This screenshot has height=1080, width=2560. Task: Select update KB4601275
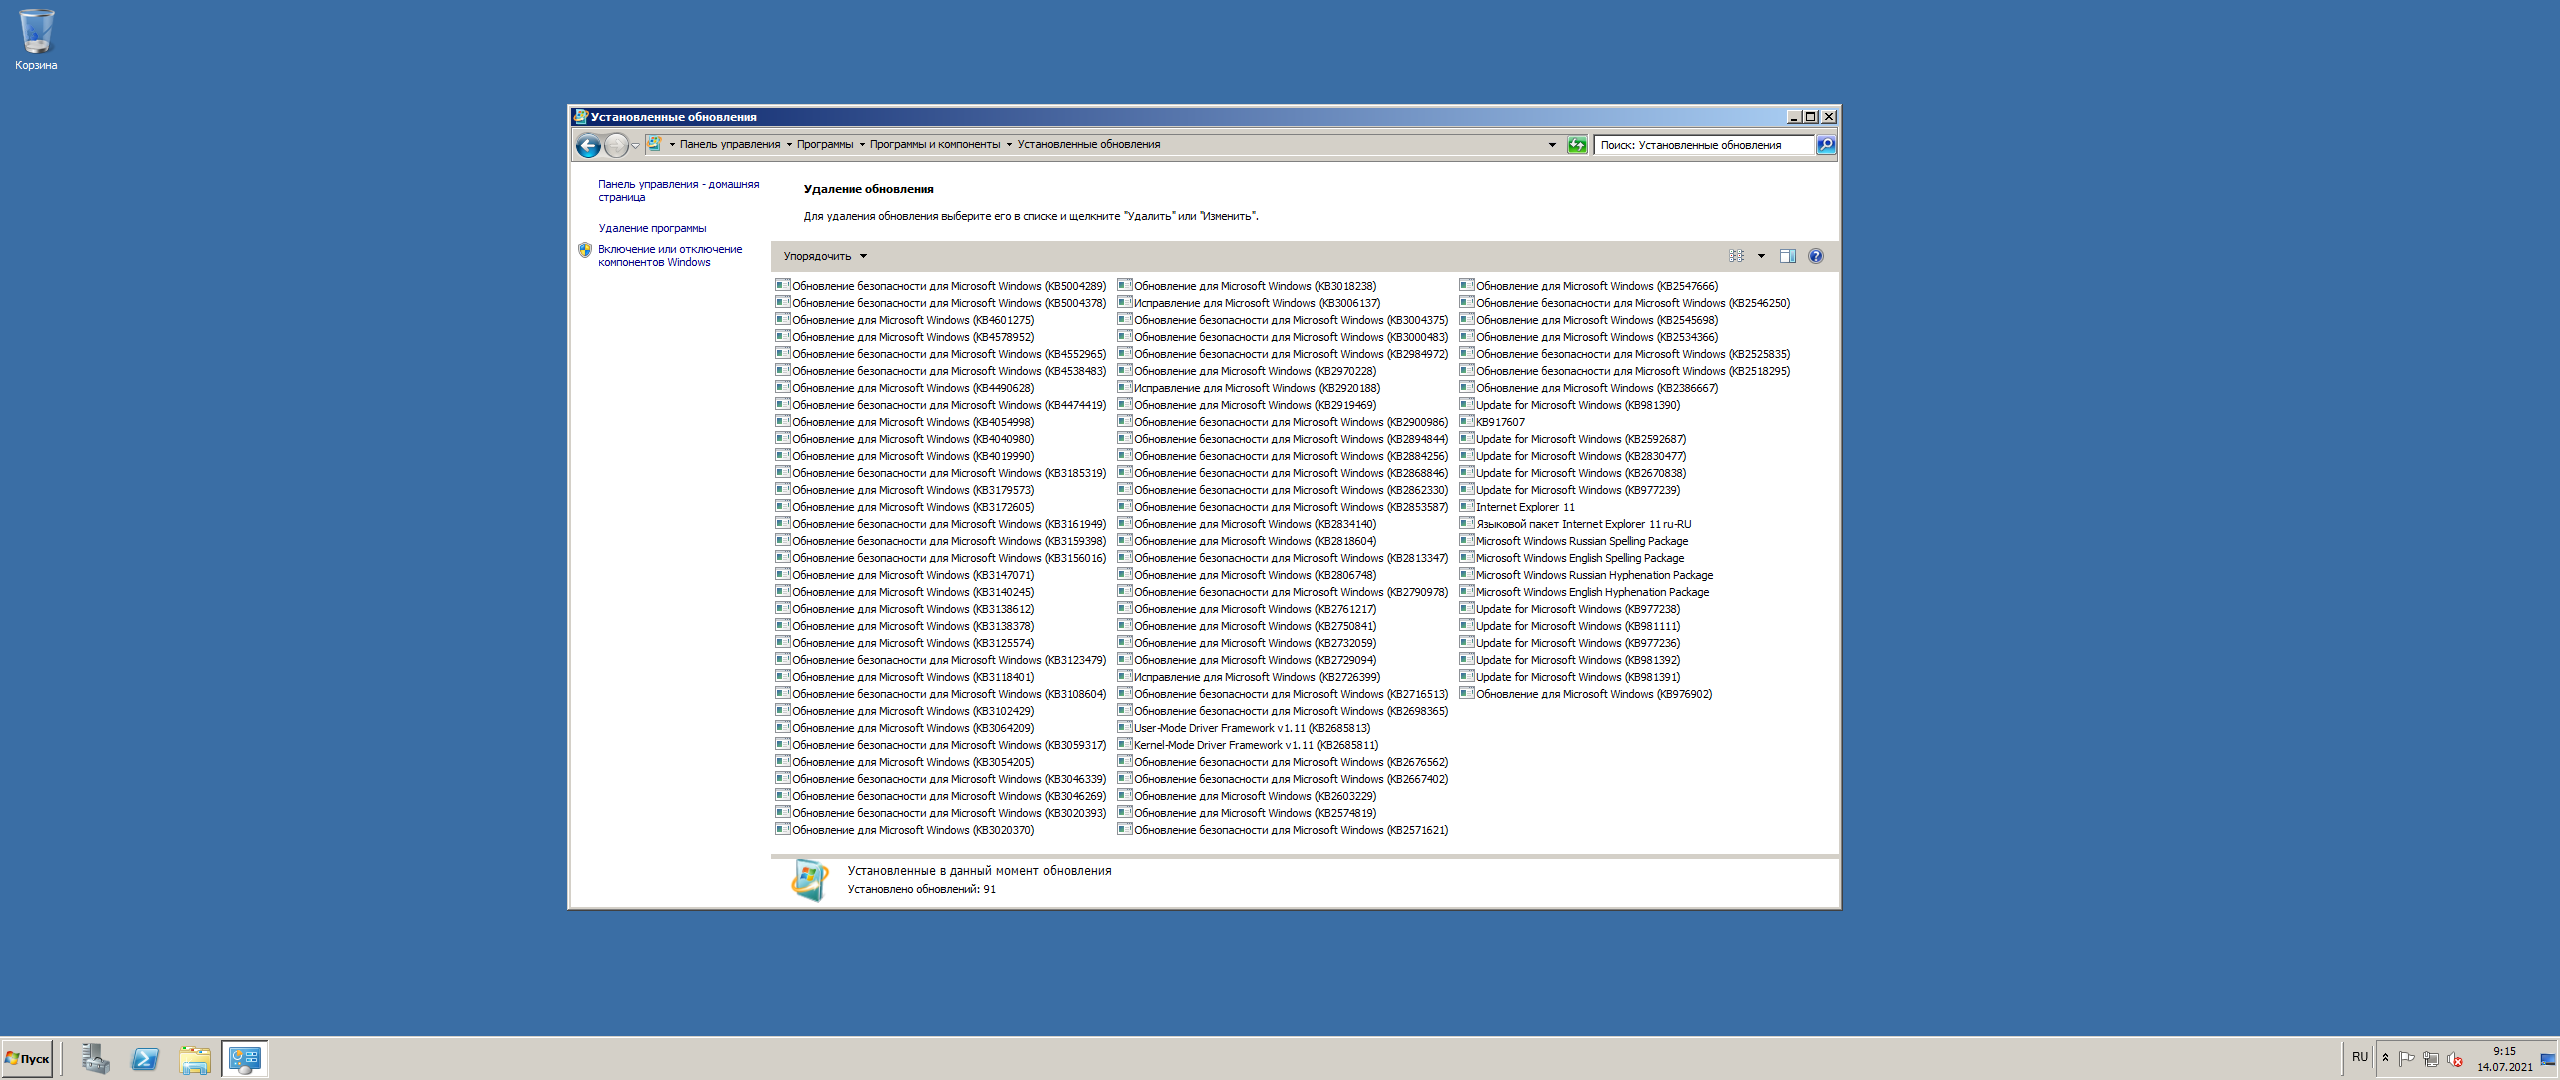pyautogui.click(x=905, y=320)
